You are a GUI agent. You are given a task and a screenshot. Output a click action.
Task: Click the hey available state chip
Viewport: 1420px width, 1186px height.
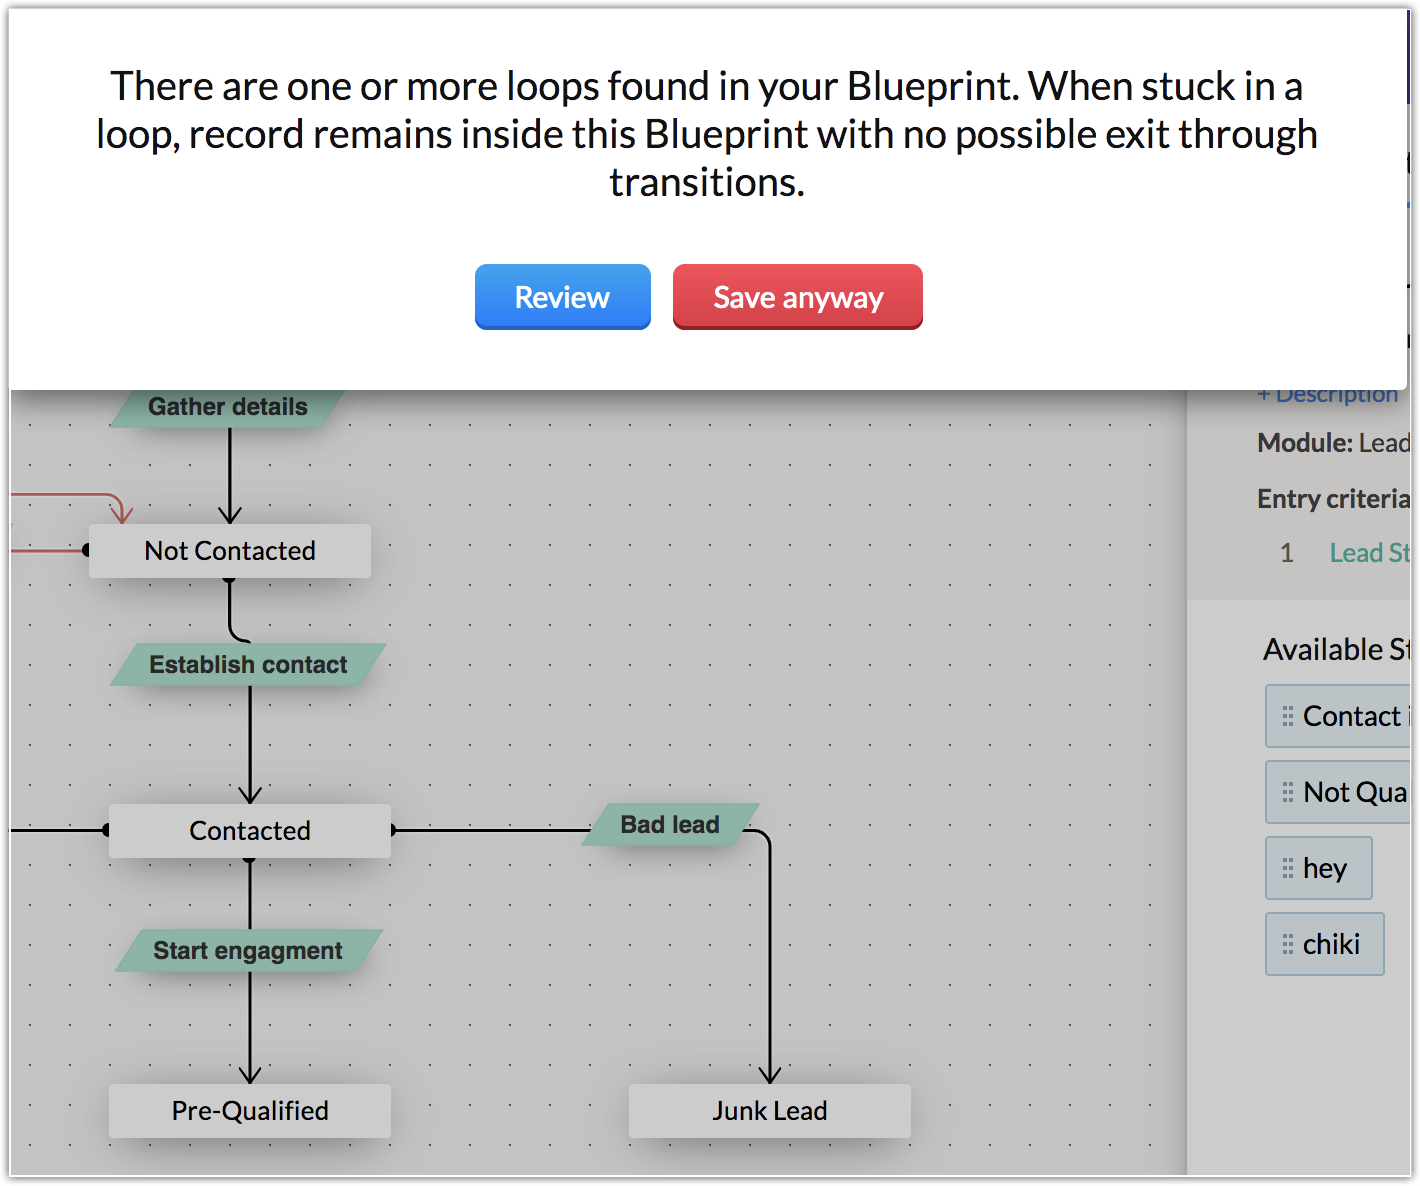[x=1325, y=868]
